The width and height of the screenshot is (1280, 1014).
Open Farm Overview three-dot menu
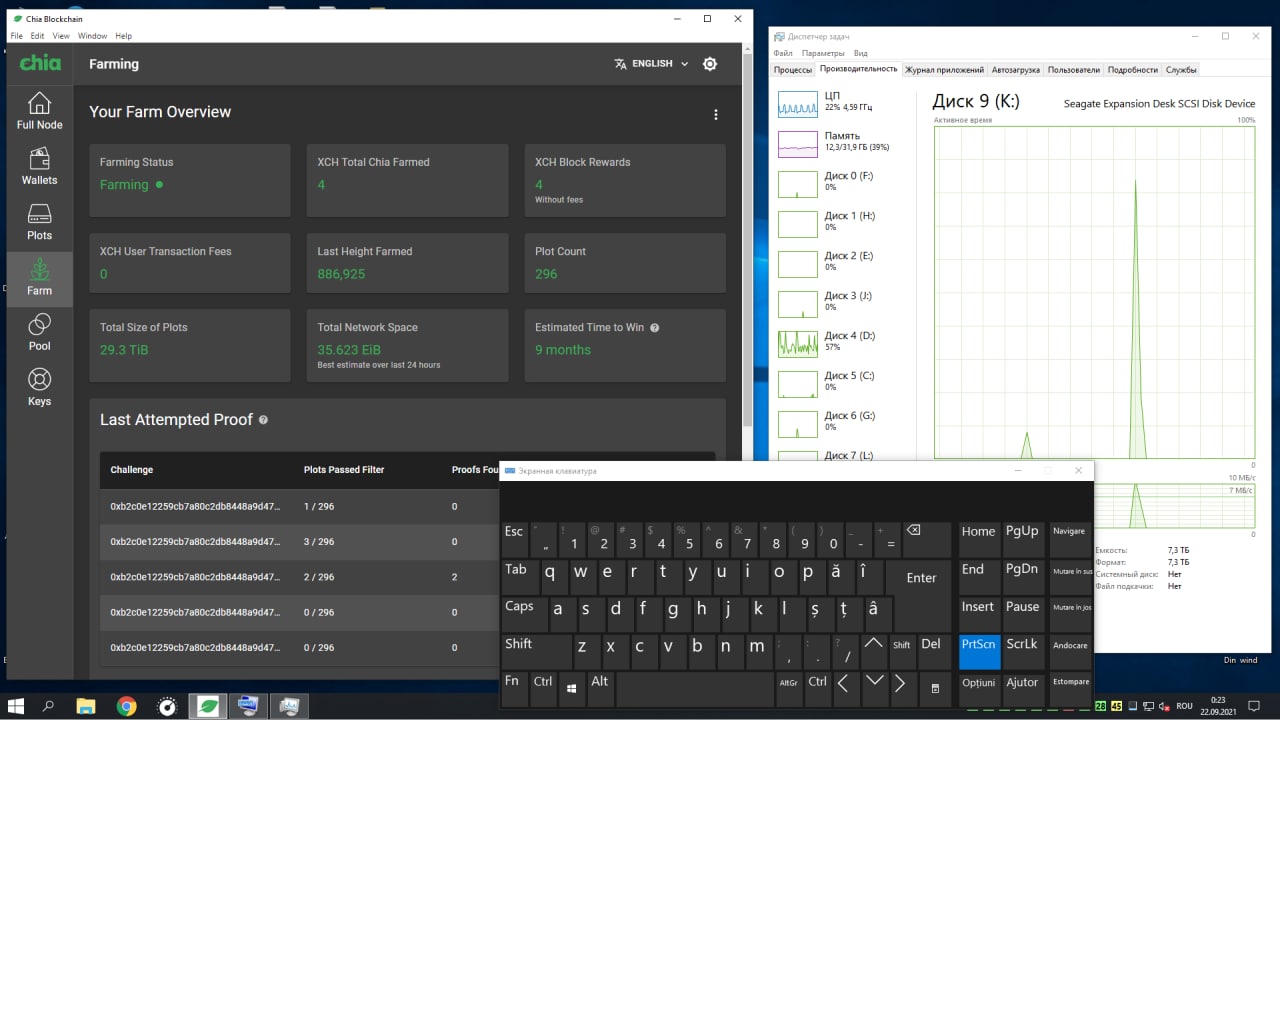coord(716,114)
